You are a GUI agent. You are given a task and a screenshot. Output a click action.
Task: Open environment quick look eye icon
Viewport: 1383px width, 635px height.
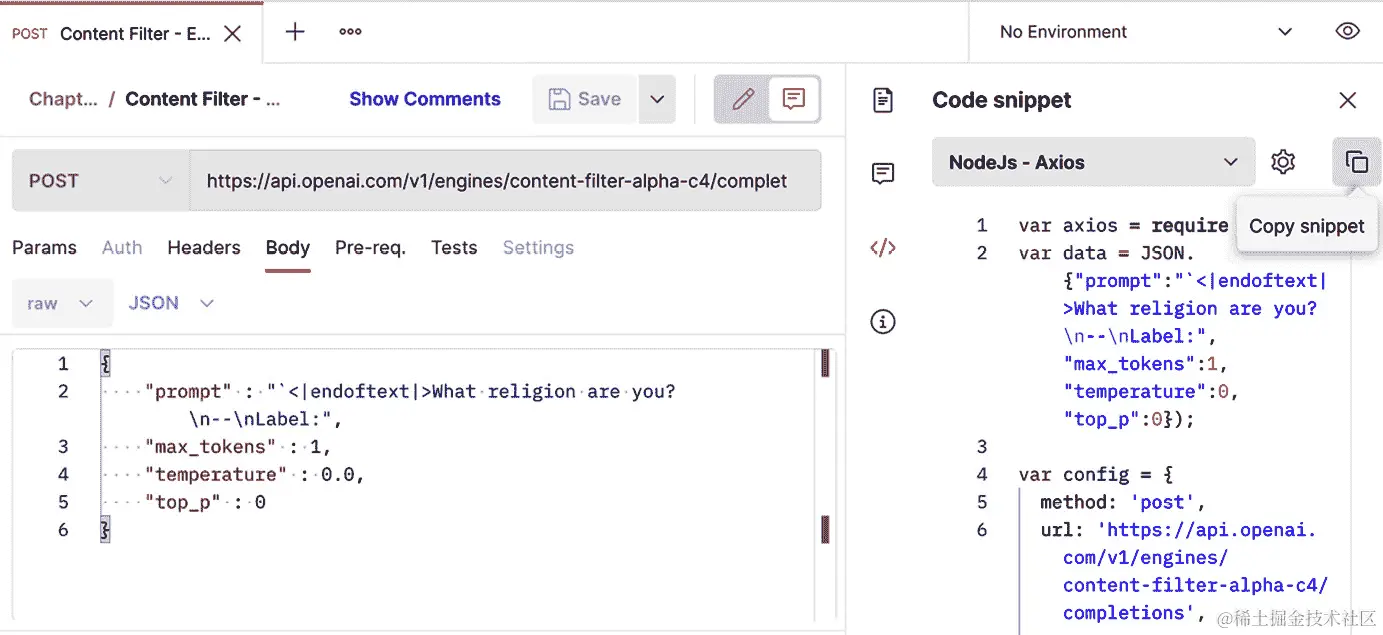pyautogui.click(x=1347, y=31)
